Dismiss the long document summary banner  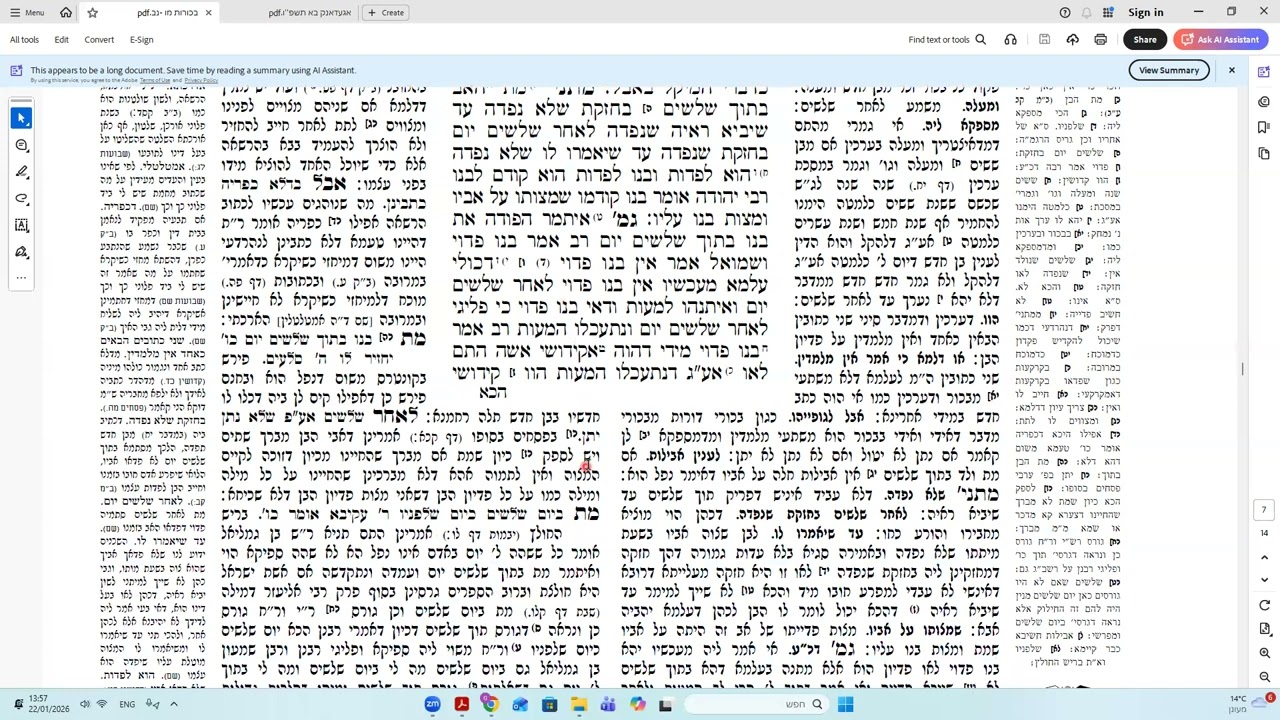point(1232,70)
